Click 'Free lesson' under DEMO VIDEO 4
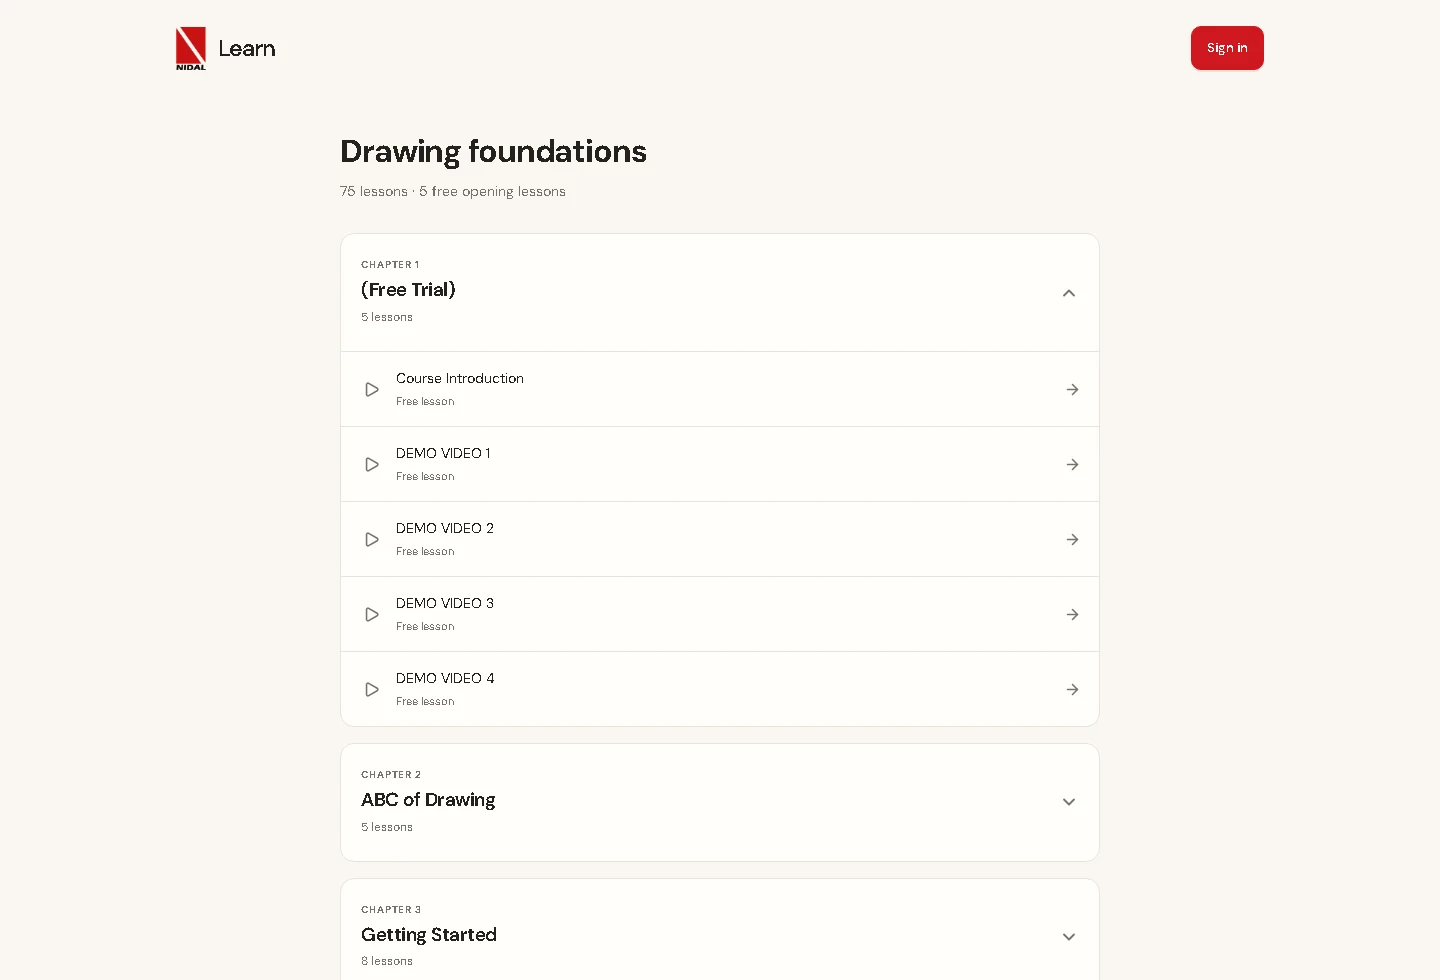The height and width of the screenshot is (980, 1440). tap(425, 702)
